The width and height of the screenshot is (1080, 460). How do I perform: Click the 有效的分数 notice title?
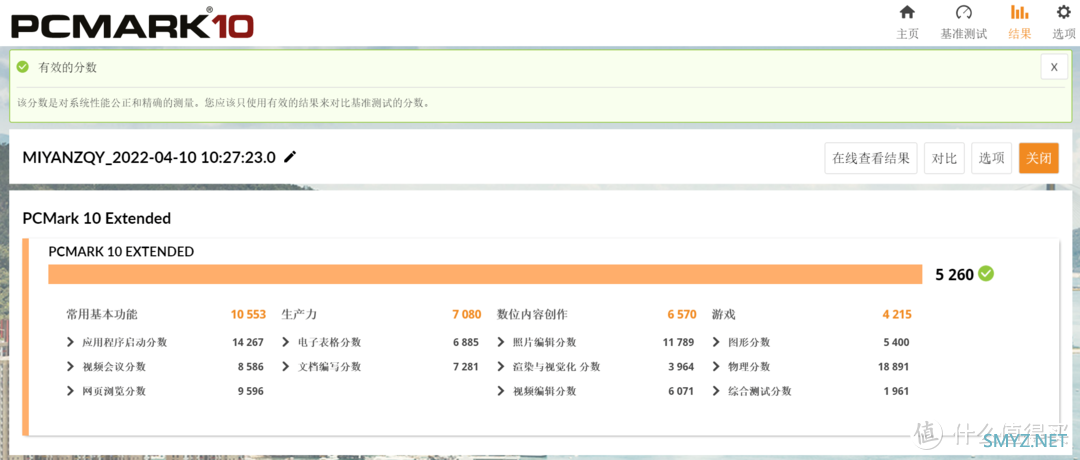click(x=68, y=67)
